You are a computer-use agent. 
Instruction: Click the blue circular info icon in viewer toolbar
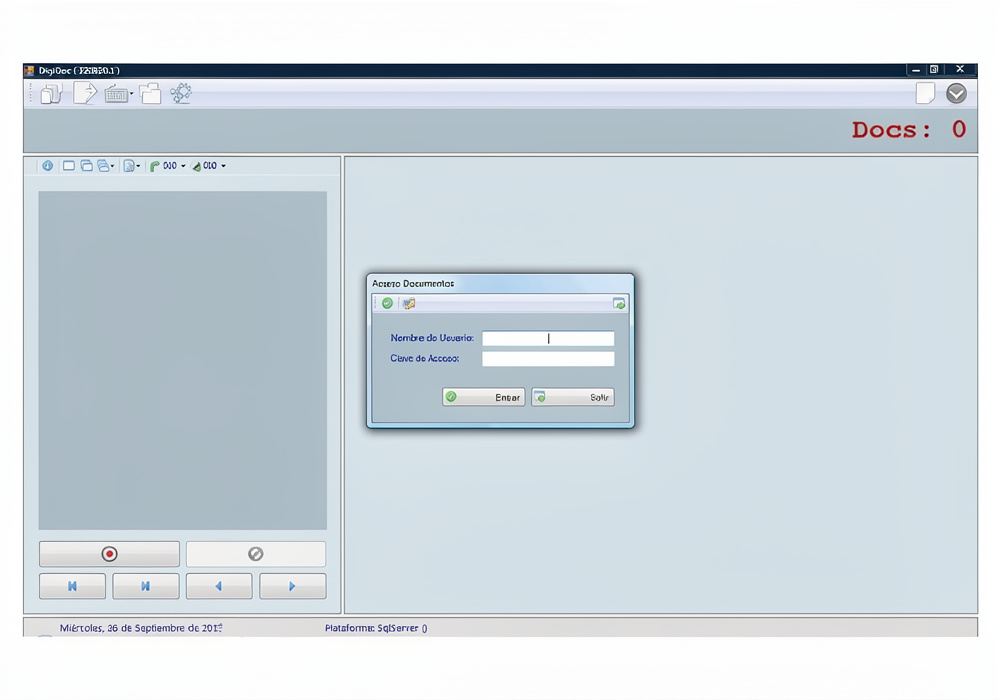pos(48,166)
